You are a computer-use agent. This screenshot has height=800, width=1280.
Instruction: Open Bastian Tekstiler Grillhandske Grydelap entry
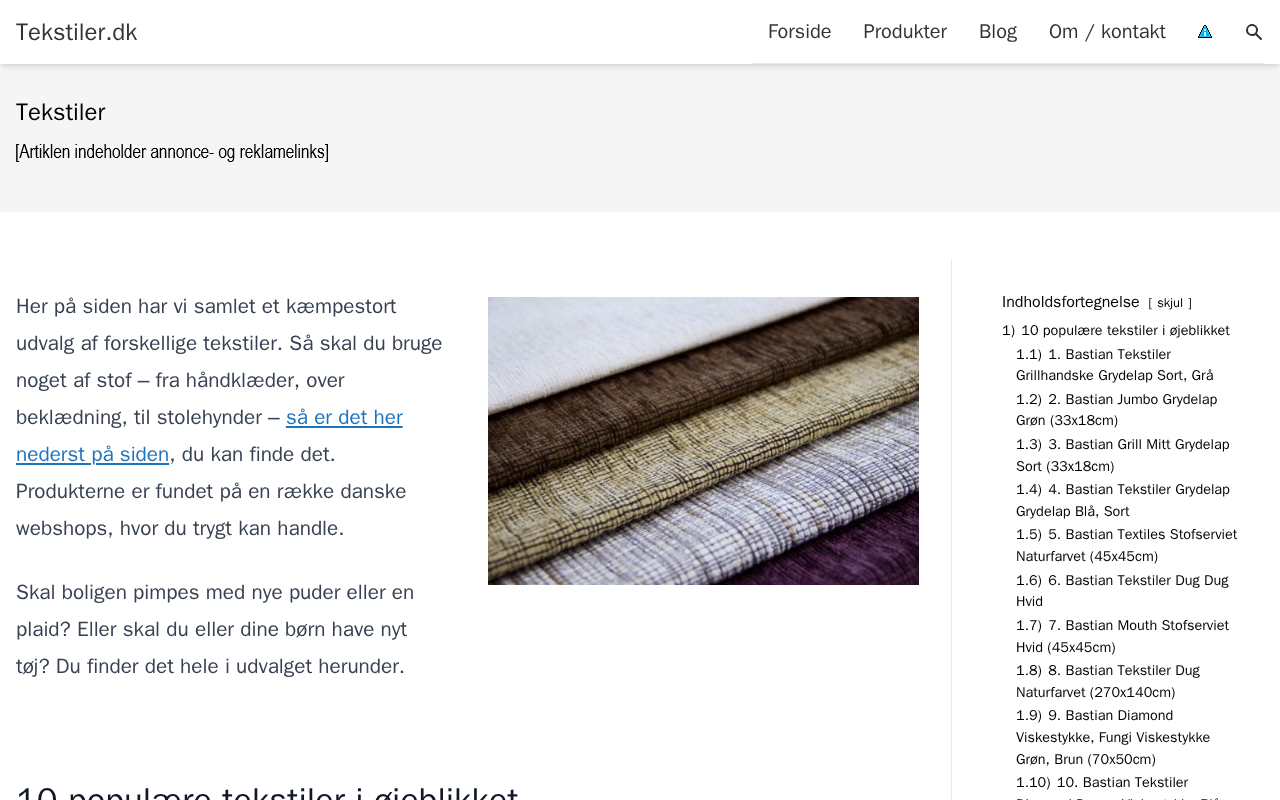(x=1115, y=365)
